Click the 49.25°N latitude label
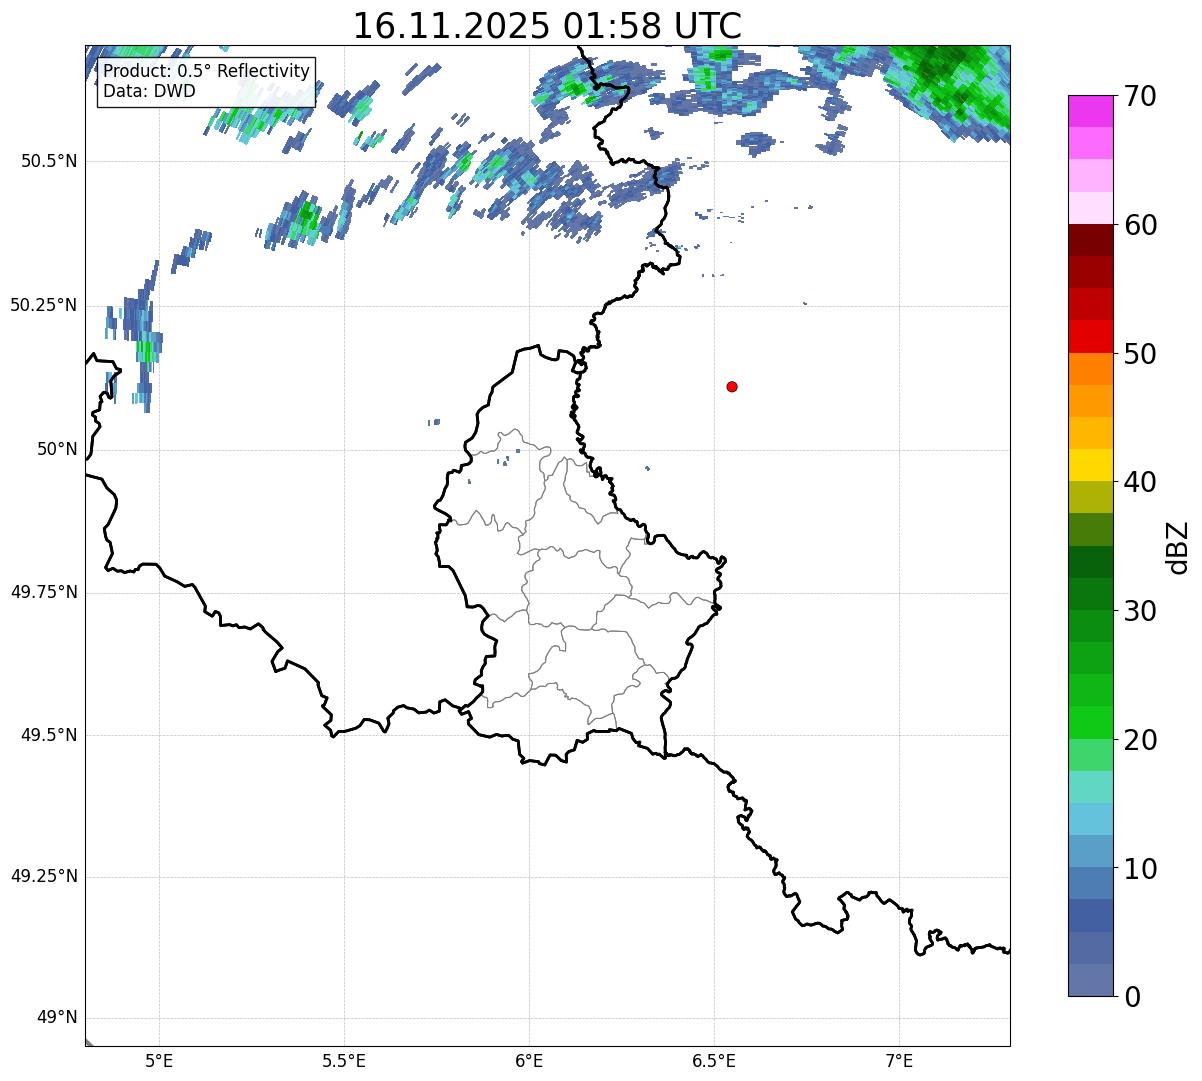The image size is (1202, 1081). coord(44,876)
